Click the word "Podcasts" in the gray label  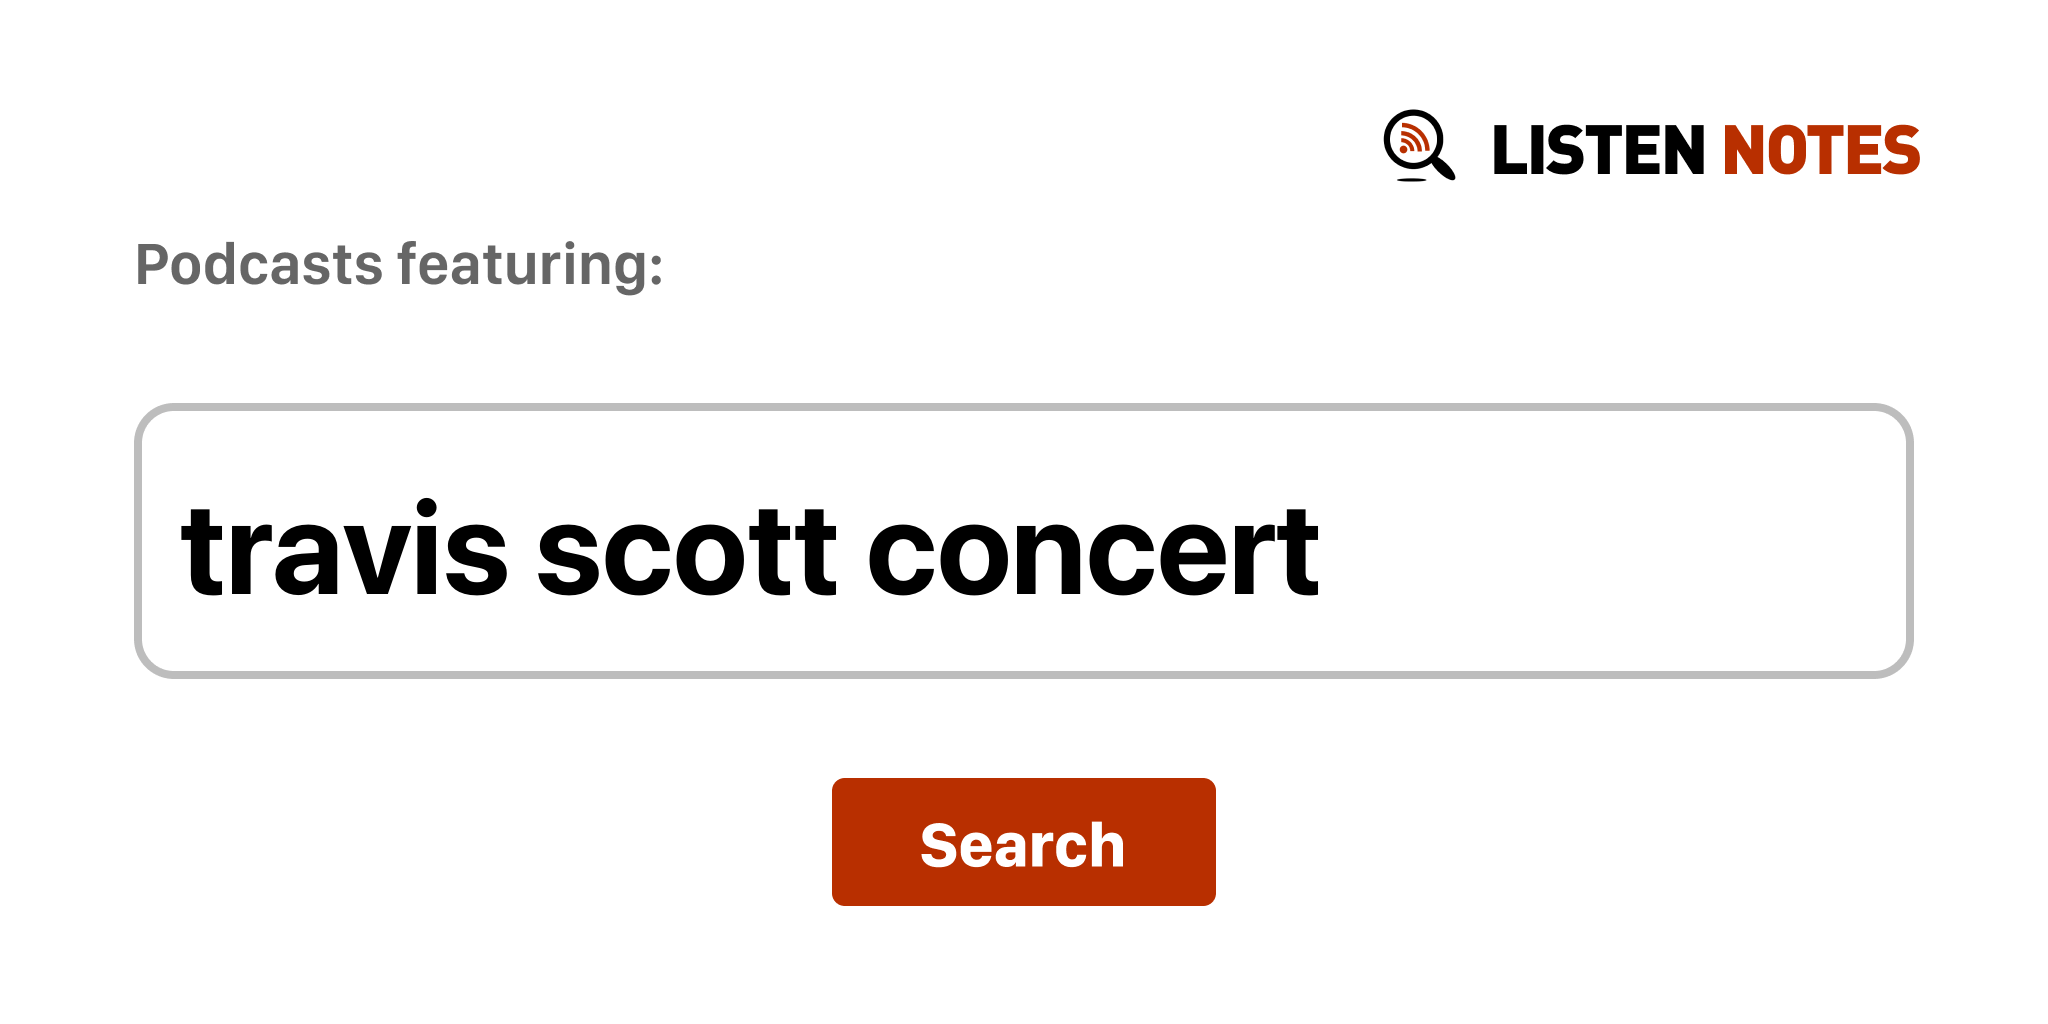pos(259,265)
